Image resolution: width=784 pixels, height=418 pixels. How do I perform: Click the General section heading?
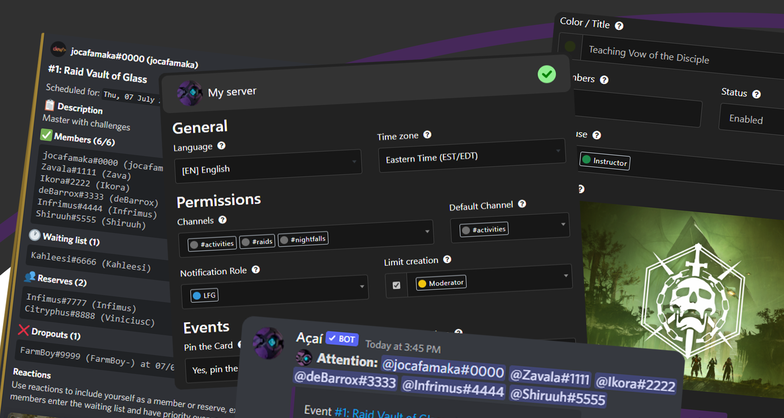click(x=200, y=128)
